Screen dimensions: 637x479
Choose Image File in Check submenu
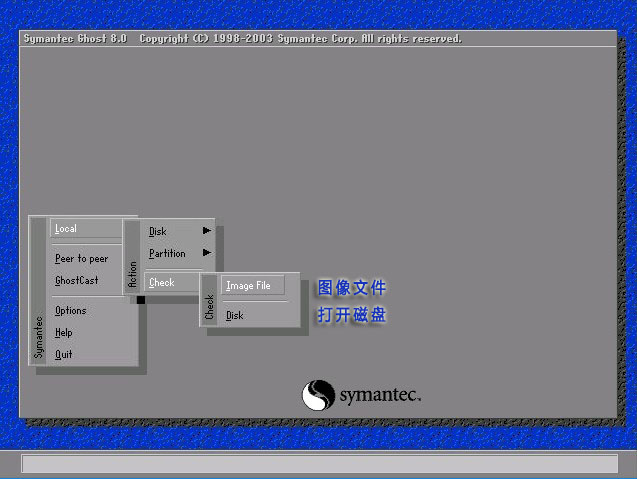click(253, 285)
